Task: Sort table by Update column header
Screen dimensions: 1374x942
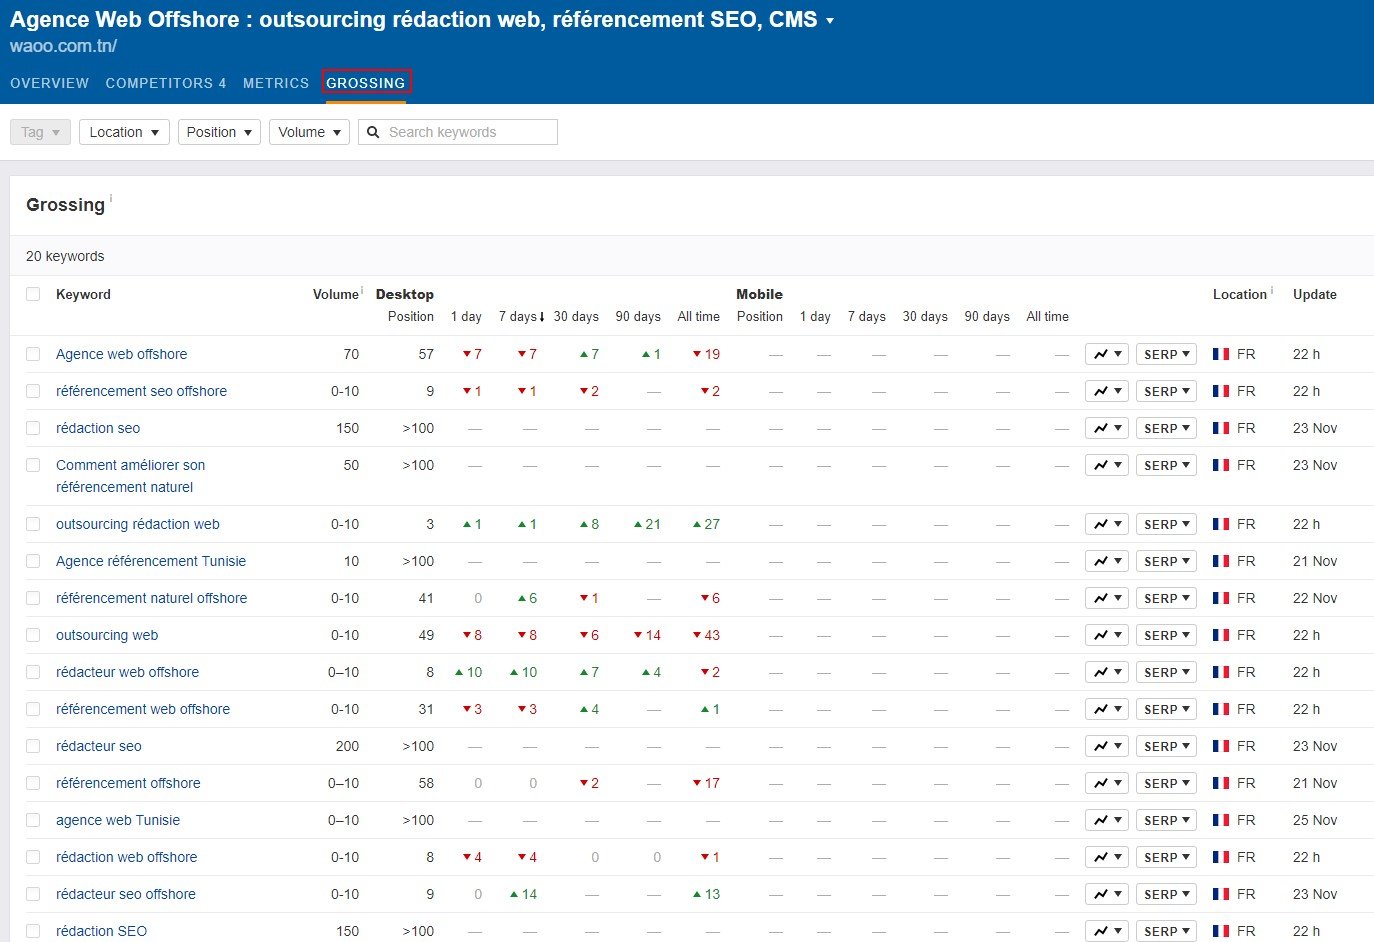Action: point(1314,294)
